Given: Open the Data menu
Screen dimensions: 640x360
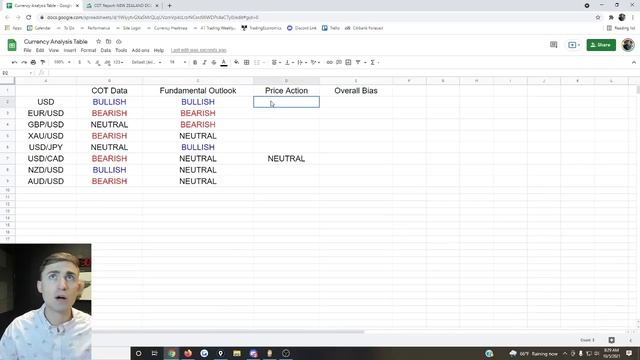Looking at the screenshot, I should (106, 50).
